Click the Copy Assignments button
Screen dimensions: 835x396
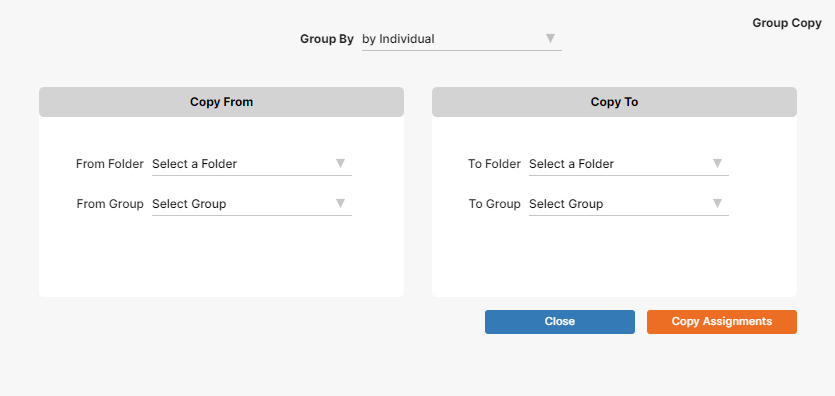(x=722, y=322)
